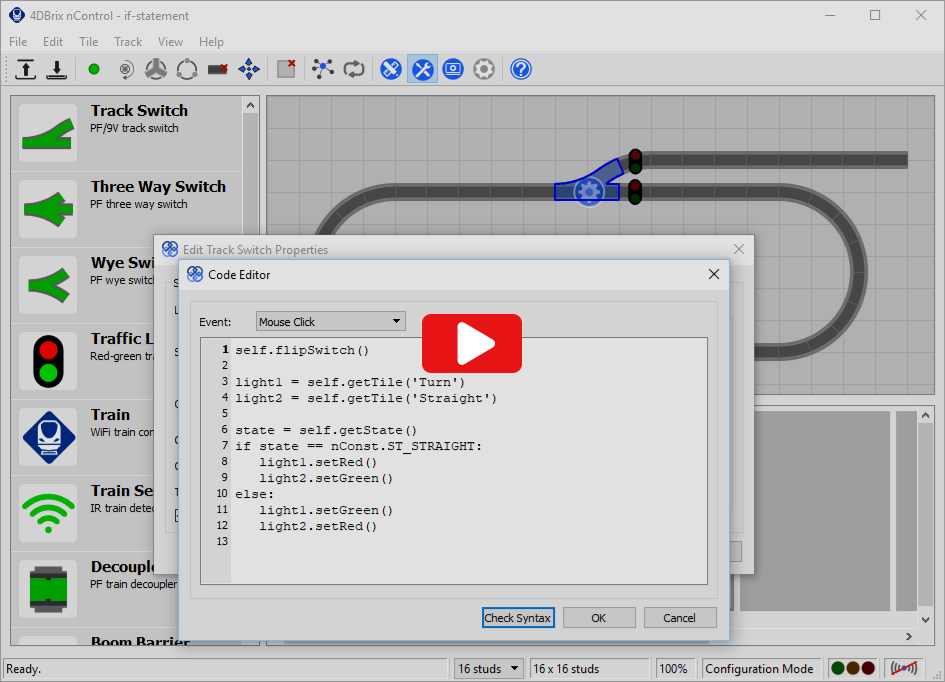Pick the Traffic Light tile icon
This screenshot has height=682, width=945.
click(48, 361)
